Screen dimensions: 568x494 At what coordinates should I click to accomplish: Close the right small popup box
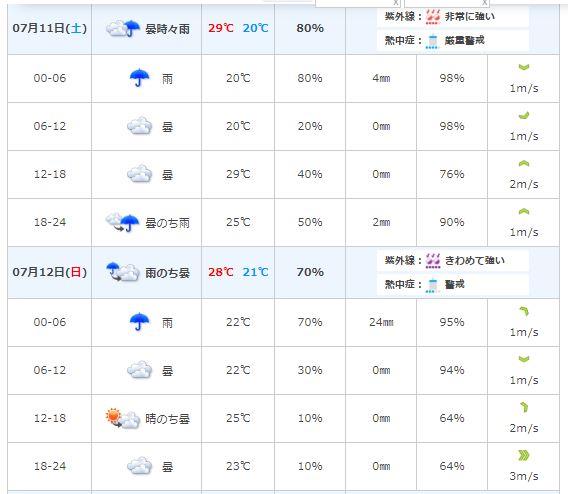[484, 3]
